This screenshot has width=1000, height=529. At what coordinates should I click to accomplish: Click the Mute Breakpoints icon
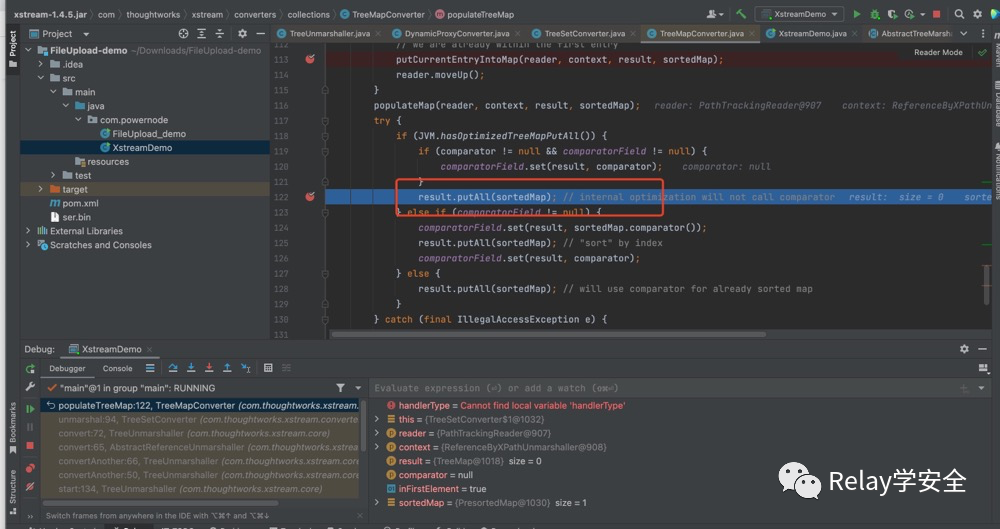coord(30,486)
